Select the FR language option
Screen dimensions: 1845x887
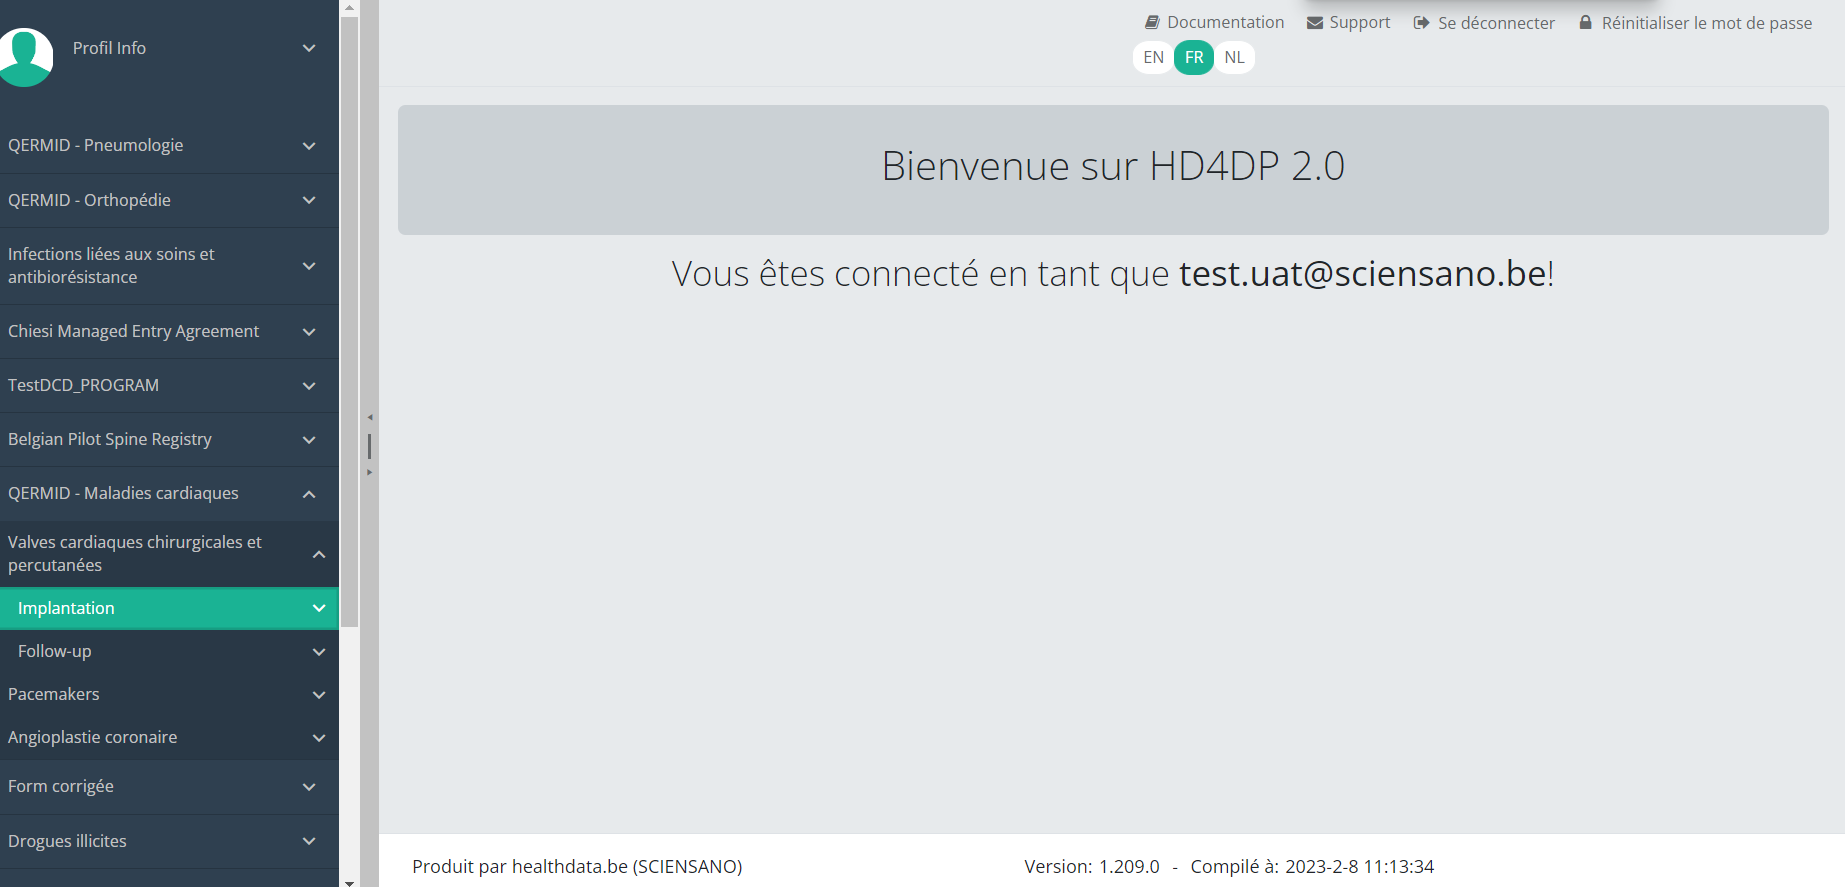(1194, 57)
